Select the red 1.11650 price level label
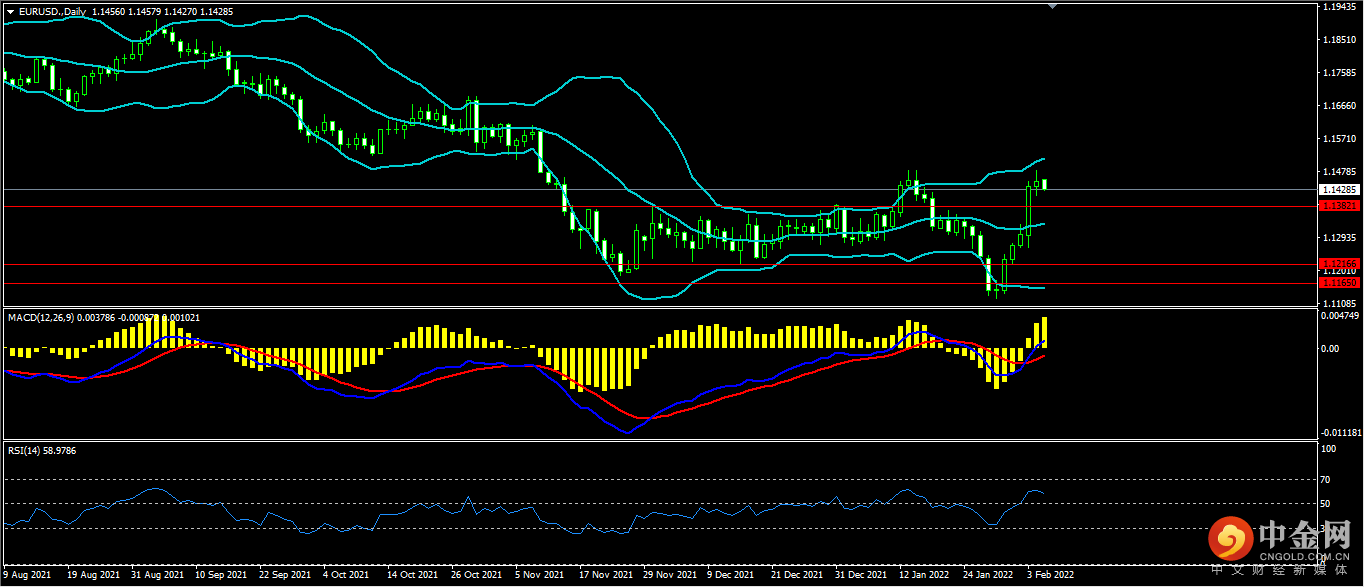 (x=1338, y=283)
